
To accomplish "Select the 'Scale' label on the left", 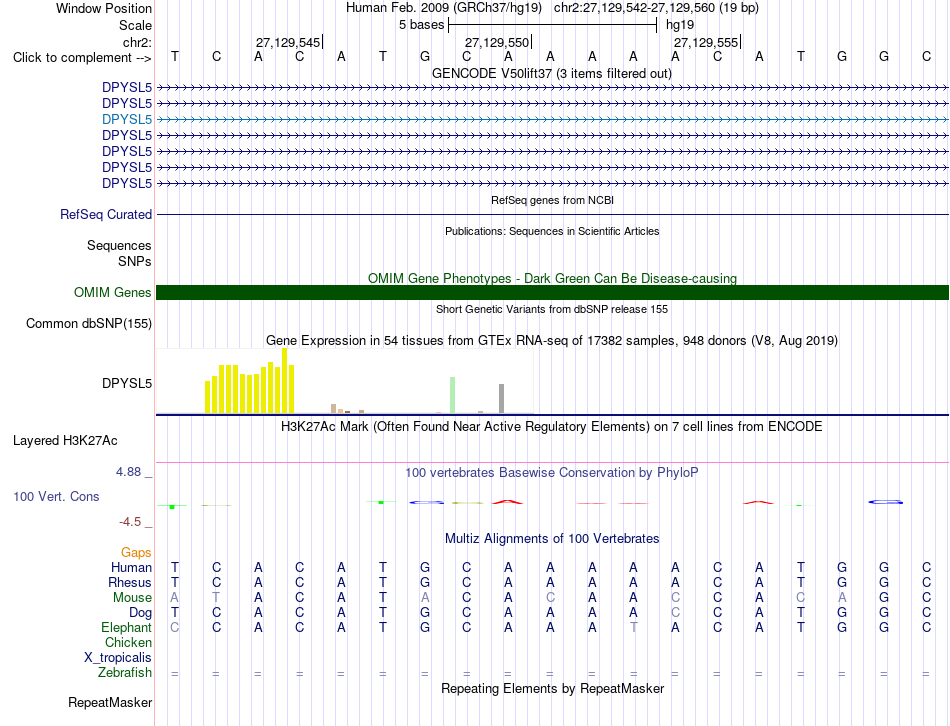I will (x=135, y=25).
